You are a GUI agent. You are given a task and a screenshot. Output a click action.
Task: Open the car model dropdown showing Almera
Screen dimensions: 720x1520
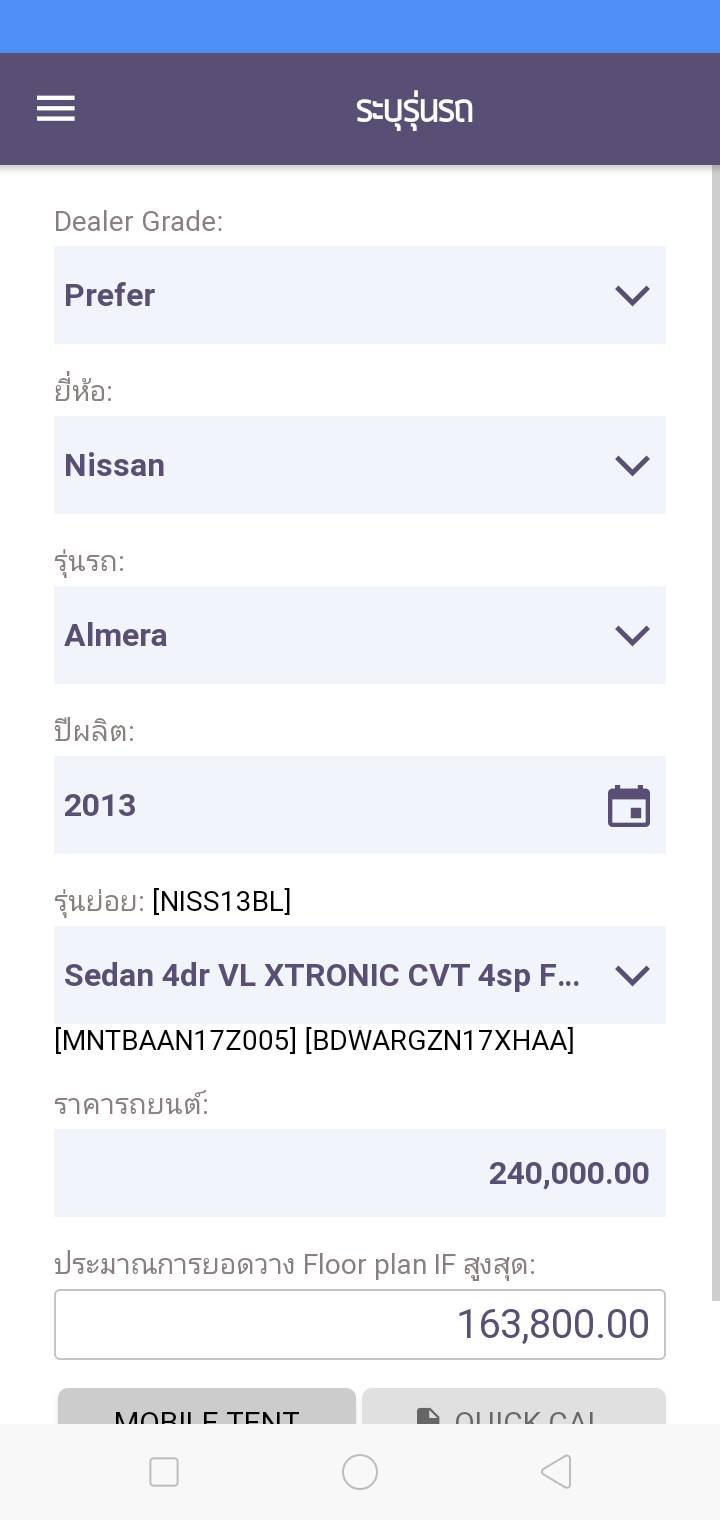click(340, 635)
